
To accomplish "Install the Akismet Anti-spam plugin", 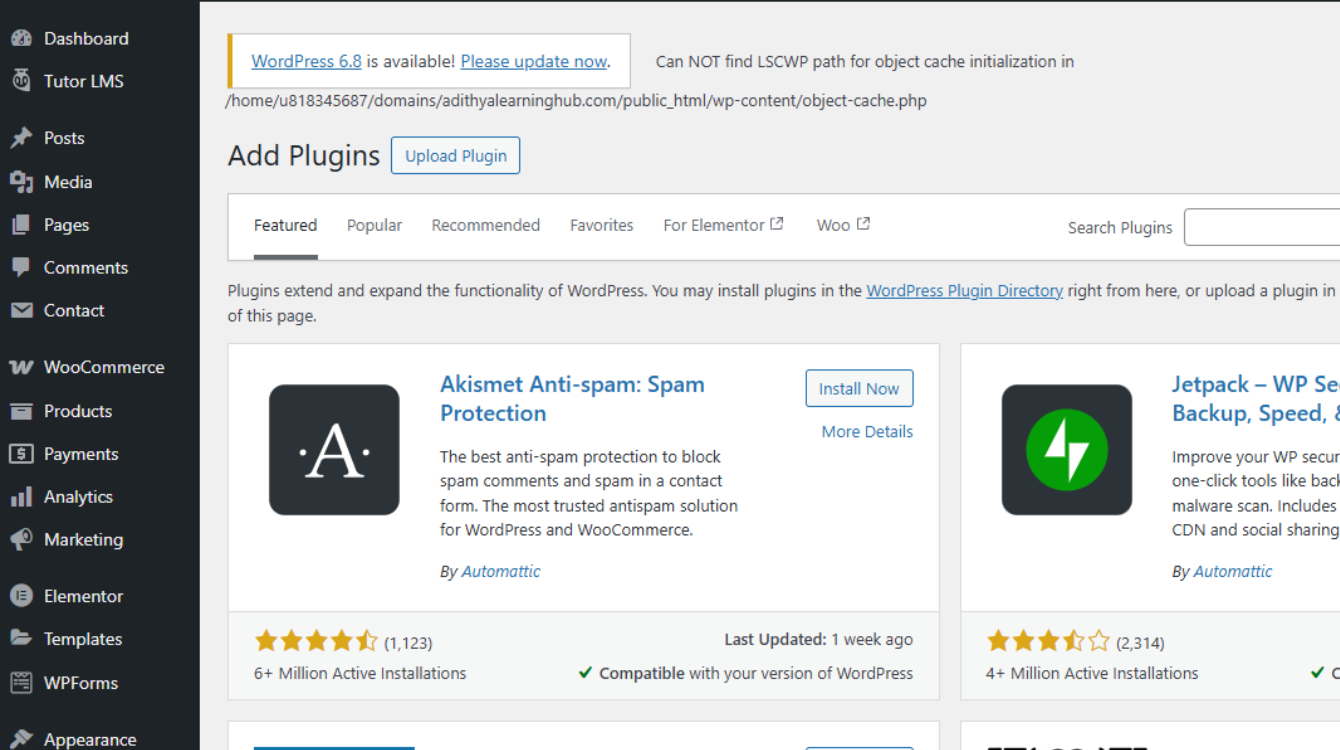I will coord(859,389).
